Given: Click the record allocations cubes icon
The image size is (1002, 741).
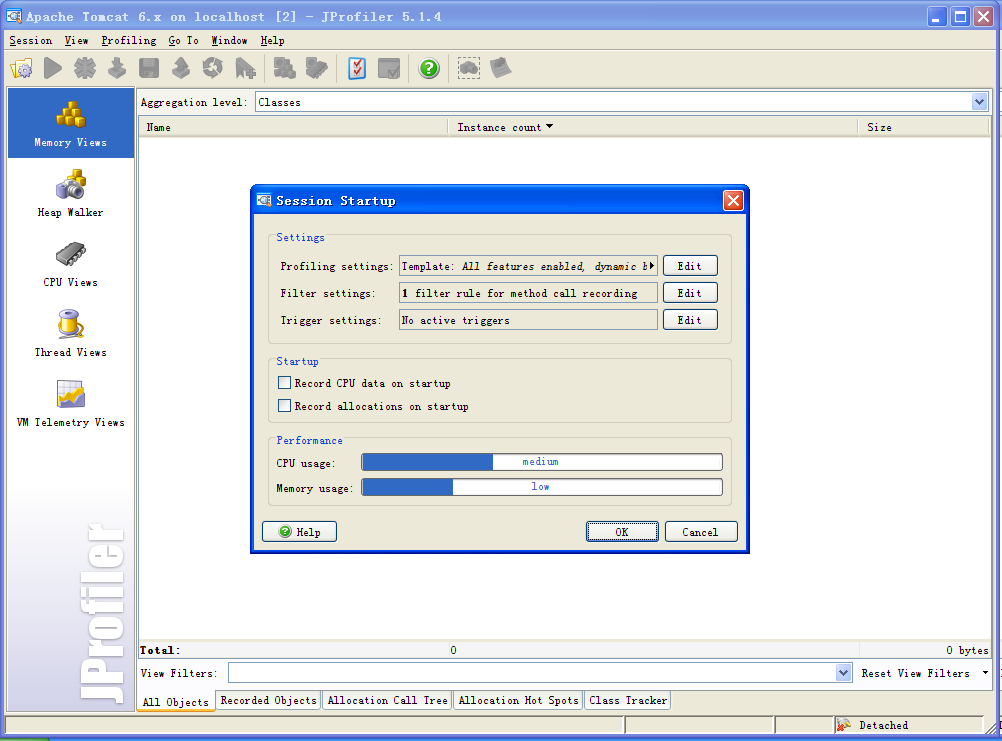Looking at the screenshot, I should click(284, 68).
